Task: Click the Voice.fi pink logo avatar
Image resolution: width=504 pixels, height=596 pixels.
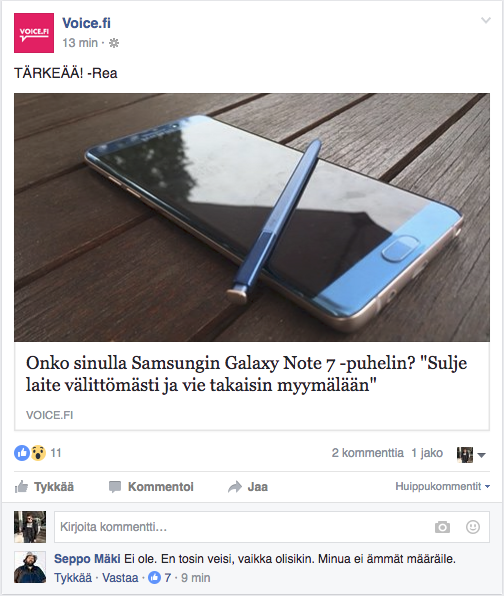Action: click(x=34, y=33)
